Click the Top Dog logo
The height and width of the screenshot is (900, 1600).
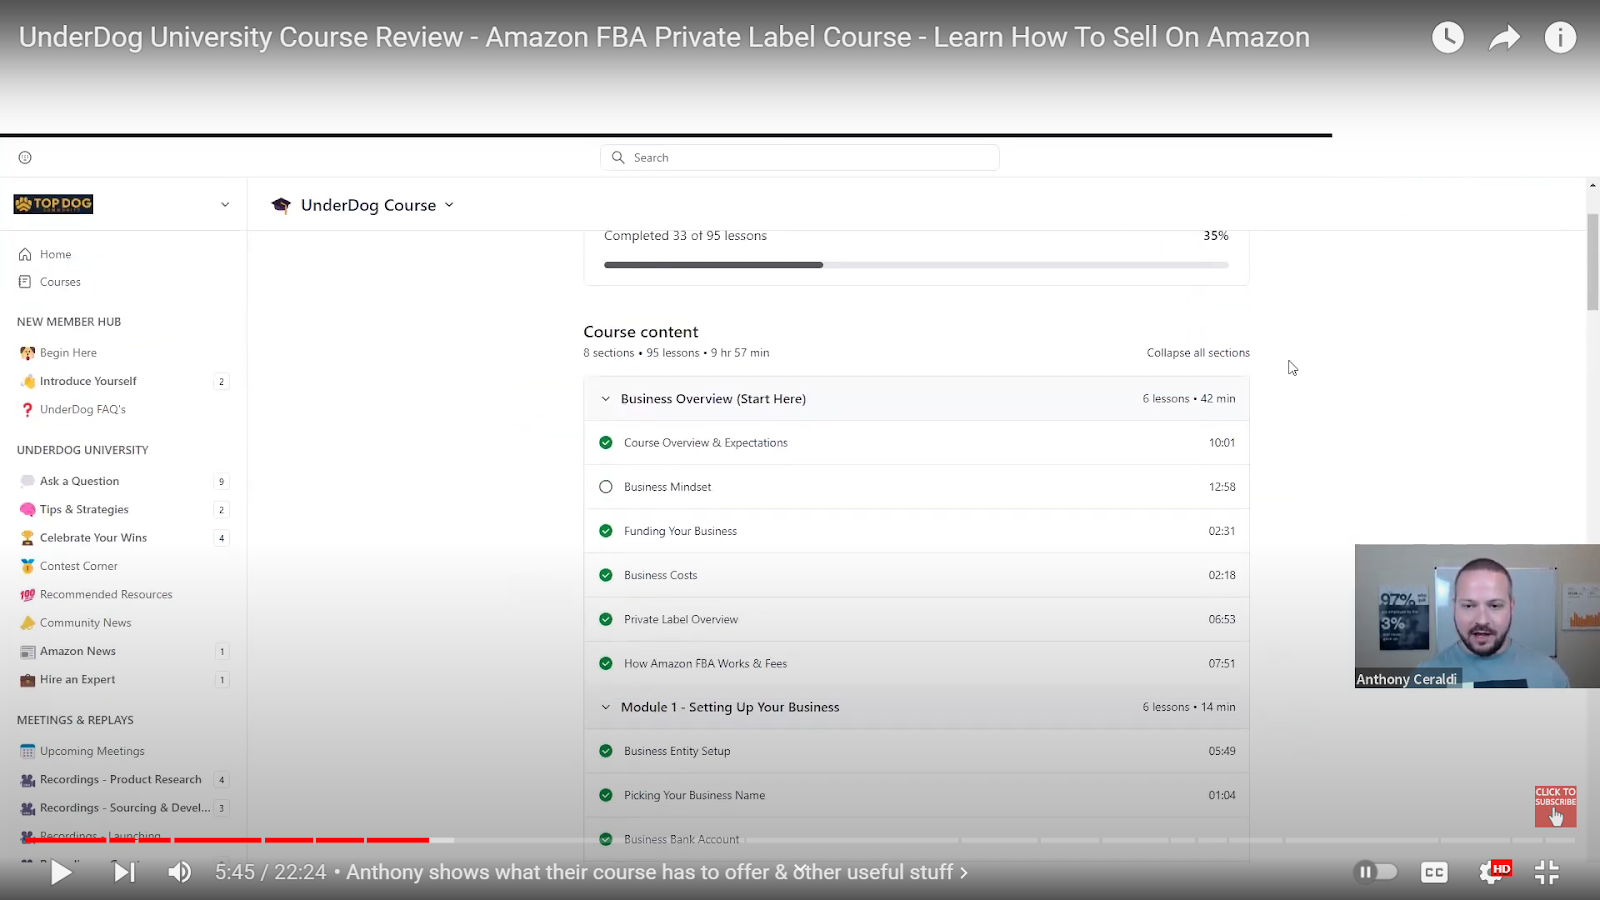53,204
